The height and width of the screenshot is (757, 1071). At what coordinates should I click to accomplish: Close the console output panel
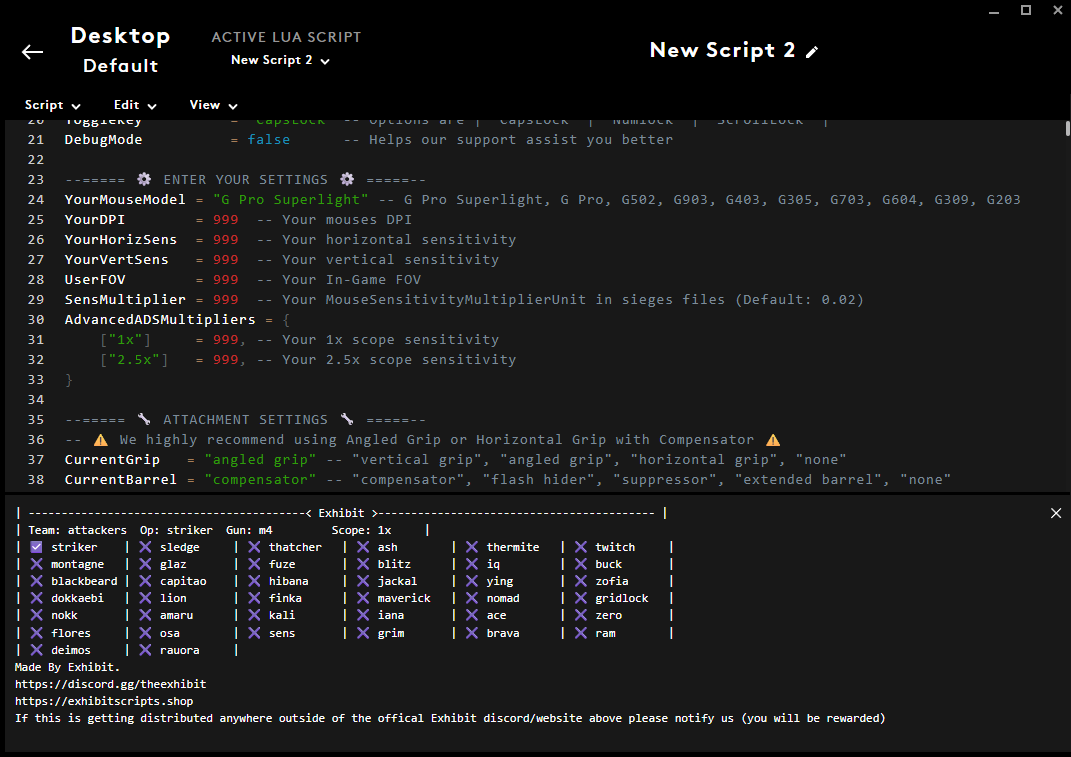pos(1056,513)
